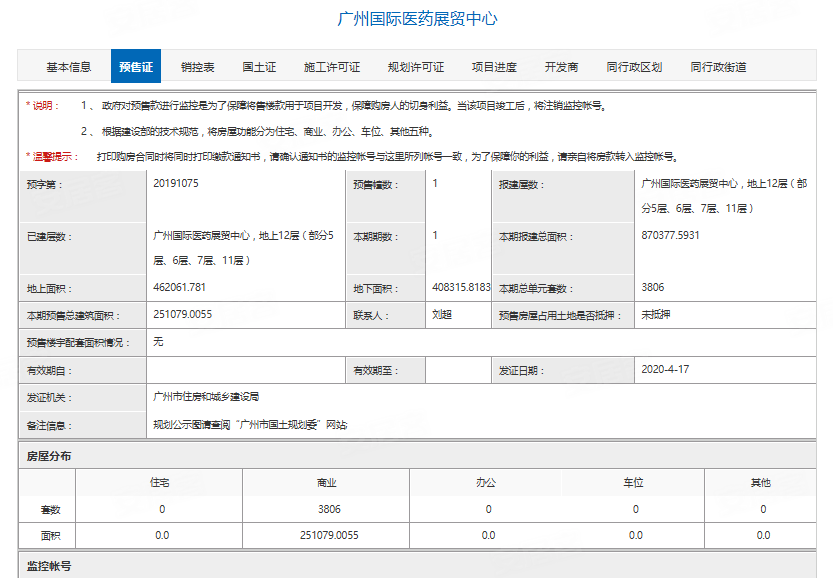The image size is (833, 578).
Task: Click the 监控帐号 section header
Action: (x=49, y=565)
